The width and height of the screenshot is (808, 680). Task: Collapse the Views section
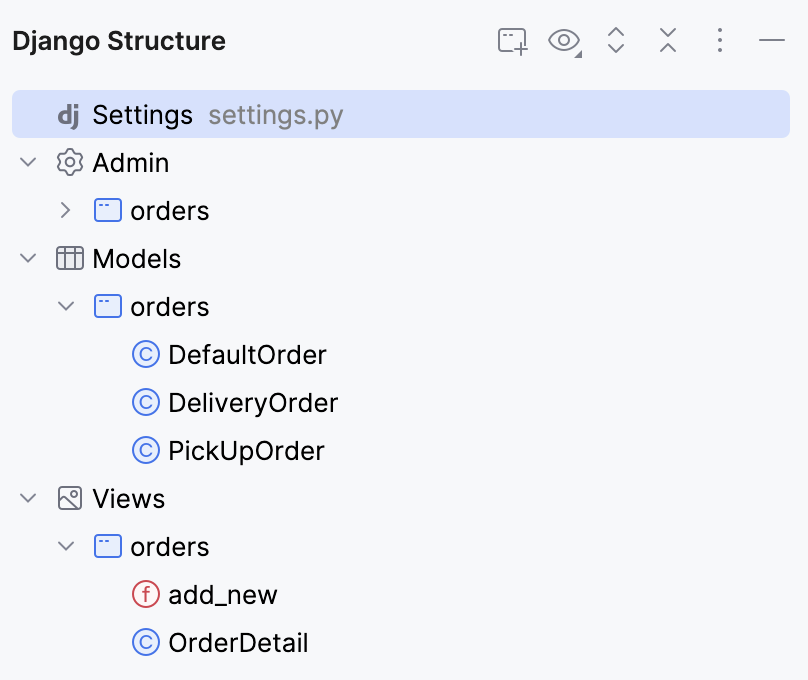point(28,498)
